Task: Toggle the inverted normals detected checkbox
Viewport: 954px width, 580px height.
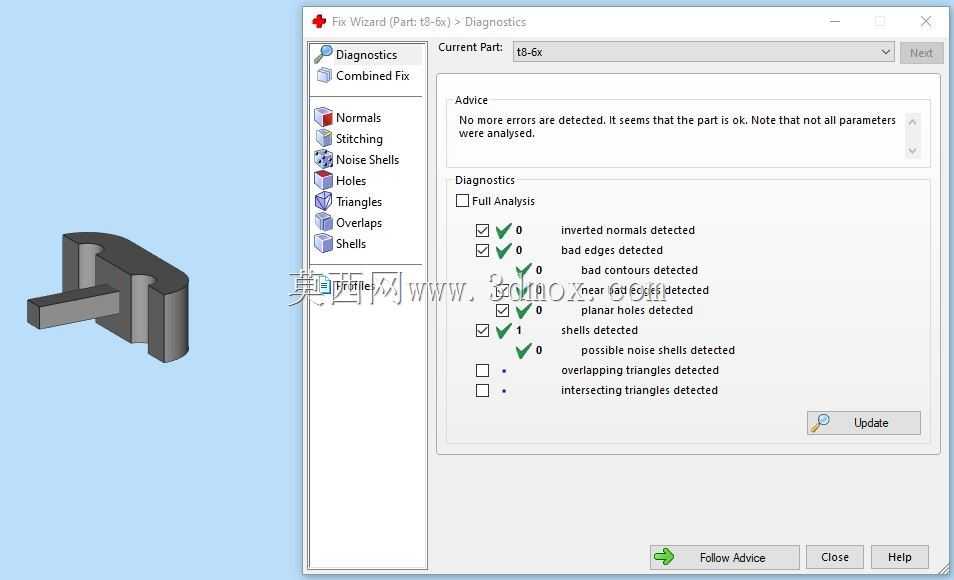Action: coord(482,230)
